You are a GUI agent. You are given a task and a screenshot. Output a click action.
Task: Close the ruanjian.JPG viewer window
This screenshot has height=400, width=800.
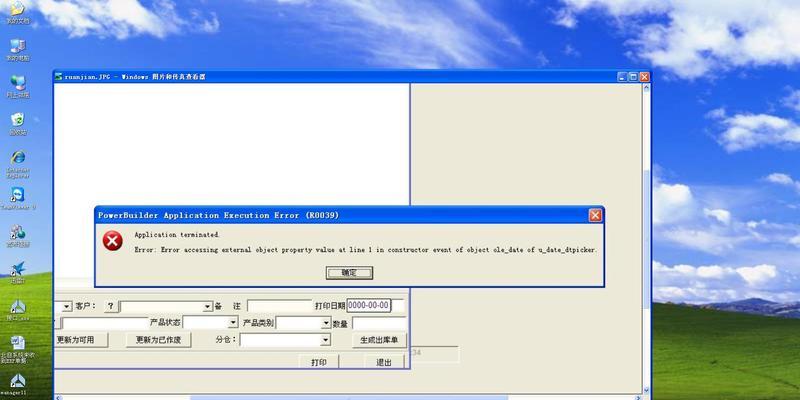[644, 77]
